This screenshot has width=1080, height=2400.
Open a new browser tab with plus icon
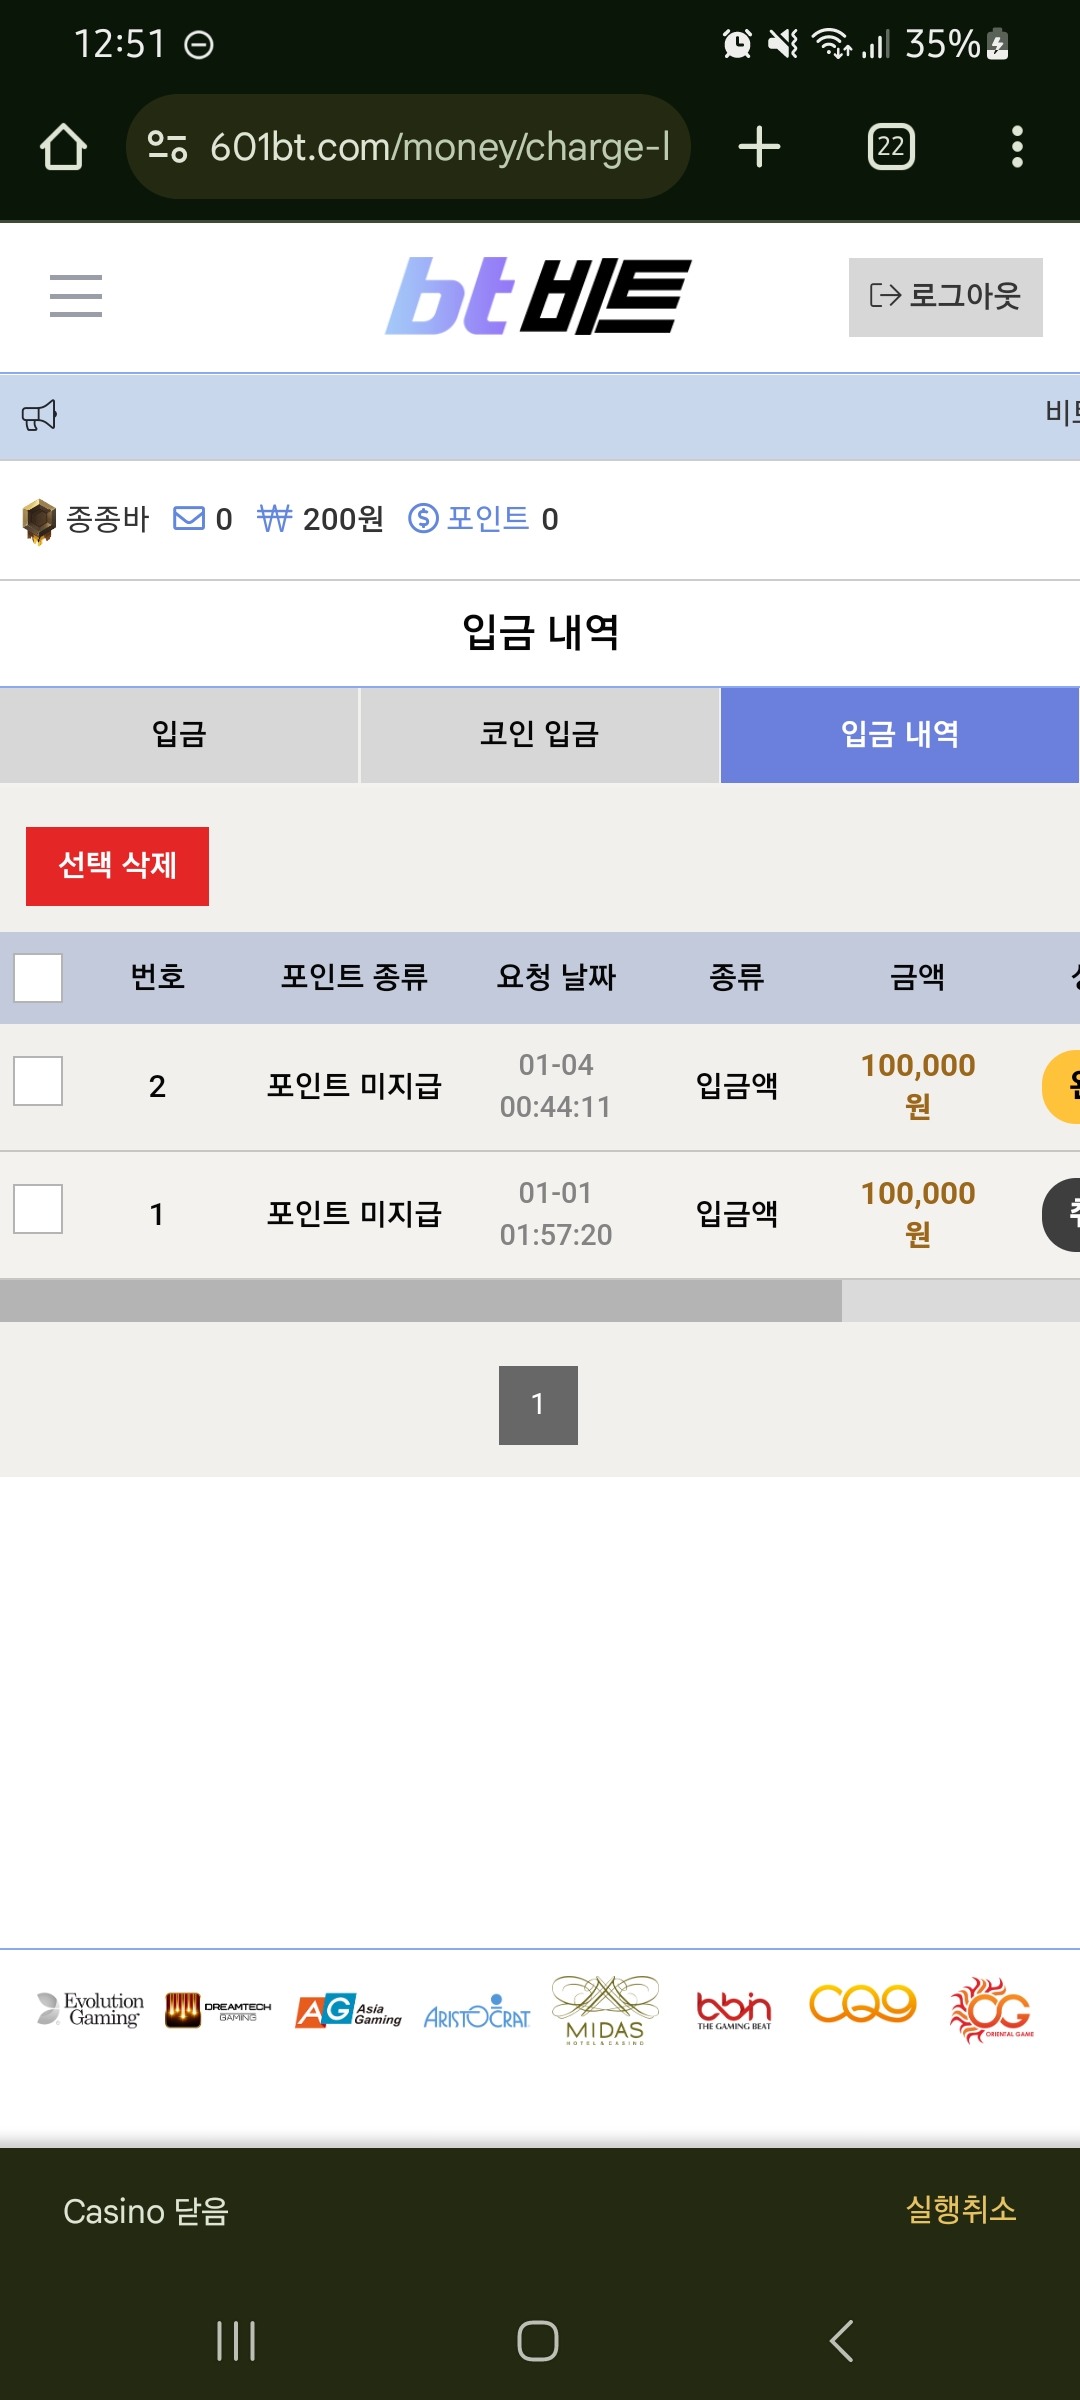pyautogui.click(x=759, y=147)
